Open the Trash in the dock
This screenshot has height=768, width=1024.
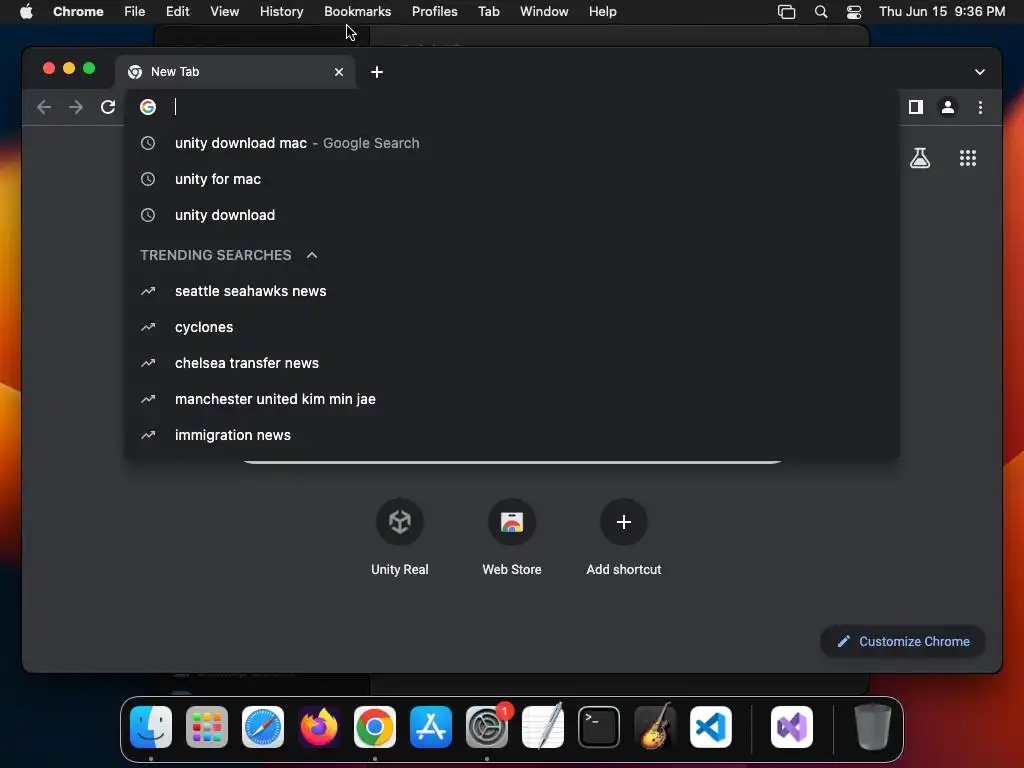pos(872,727)
